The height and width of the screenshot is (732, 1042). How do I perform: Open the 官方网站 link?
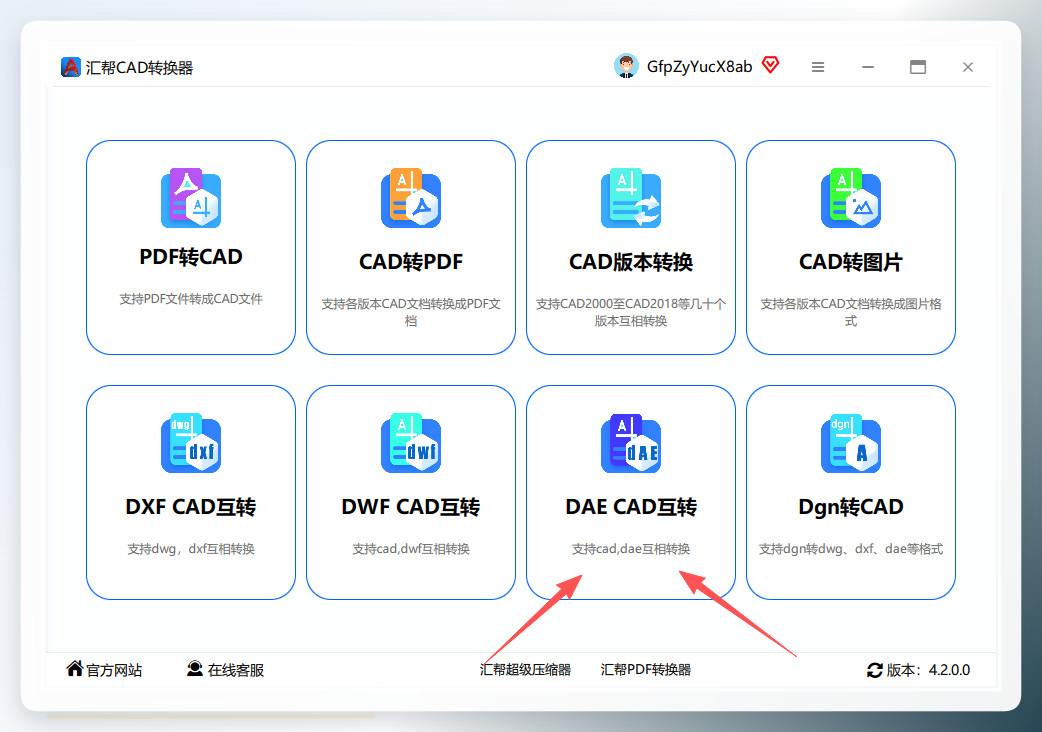coord(114,670)
